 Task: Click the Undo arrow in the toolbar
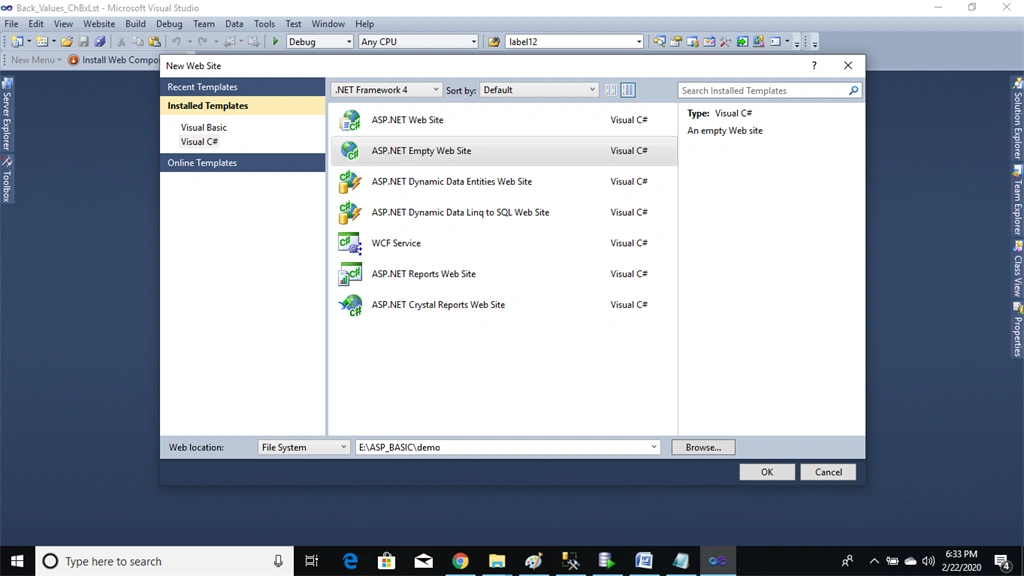click(x=176, y=42)
